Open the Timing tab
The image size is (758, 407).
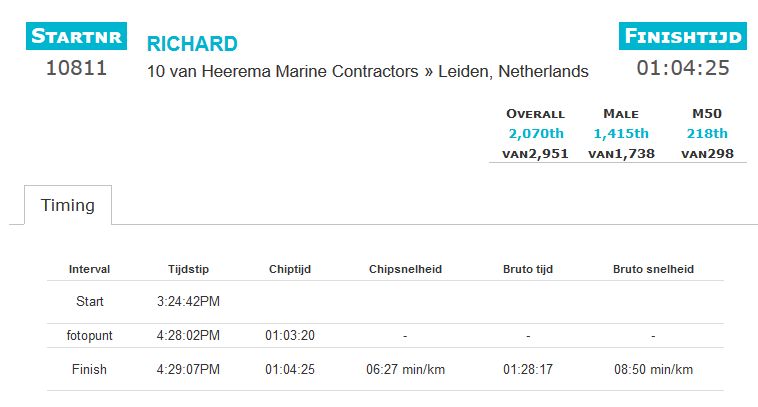pos(68,205)
